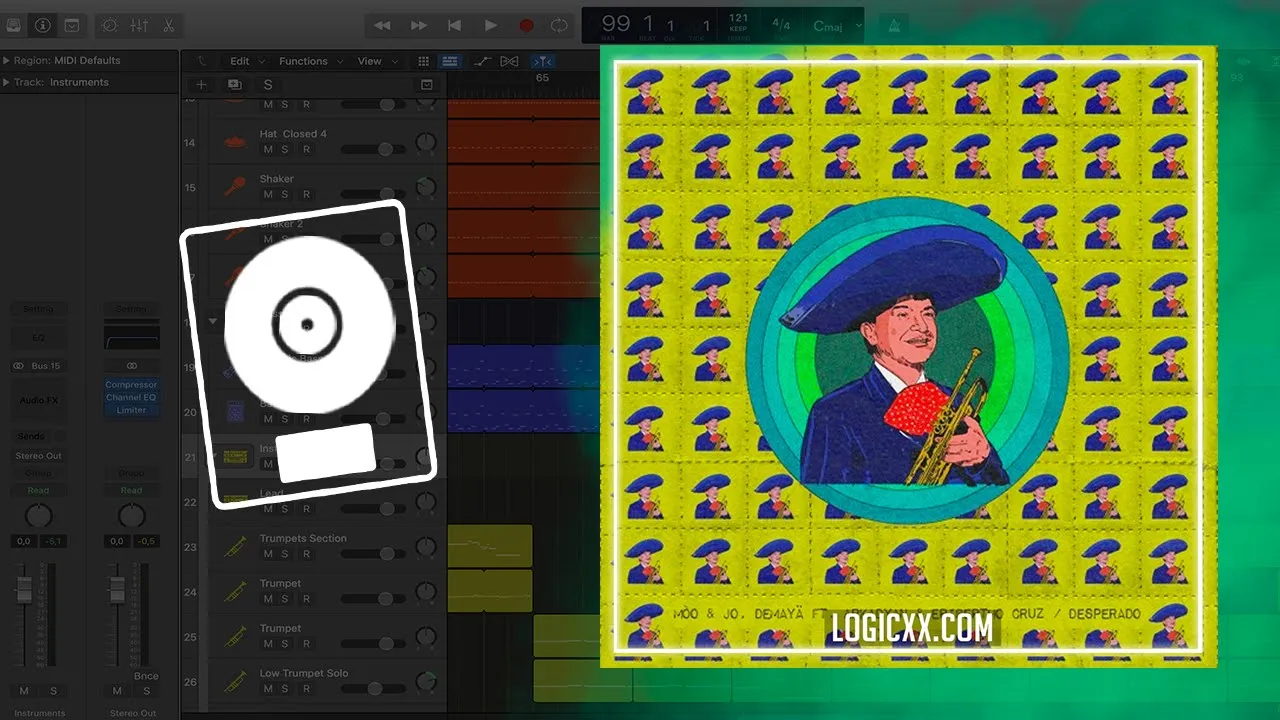Adjust the Hat Closed 4 volume slider
This screenshot has height=720, width=1280.
[x=373, y=149]
